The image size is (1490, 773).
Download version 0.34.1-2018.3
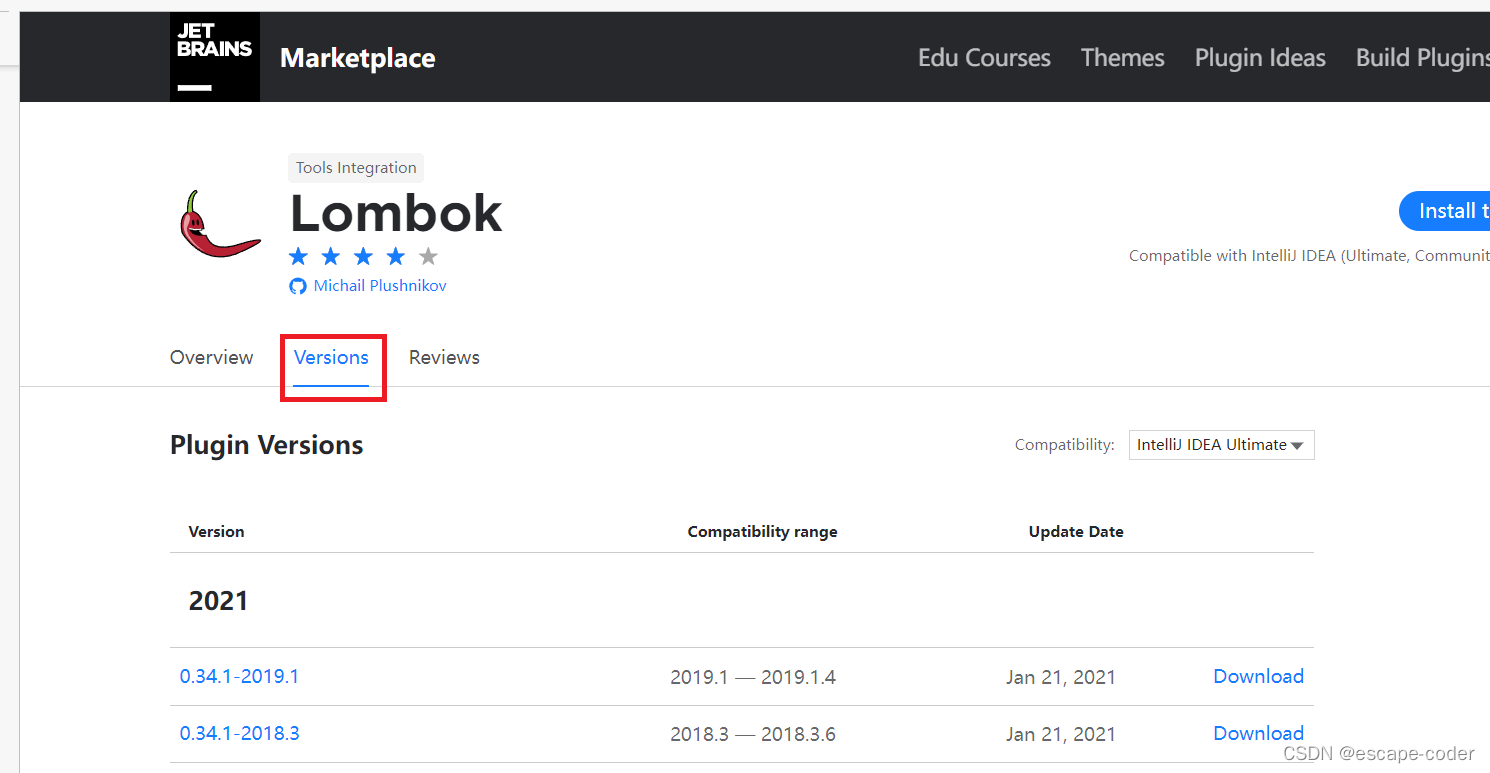[x=1258, y=733]
